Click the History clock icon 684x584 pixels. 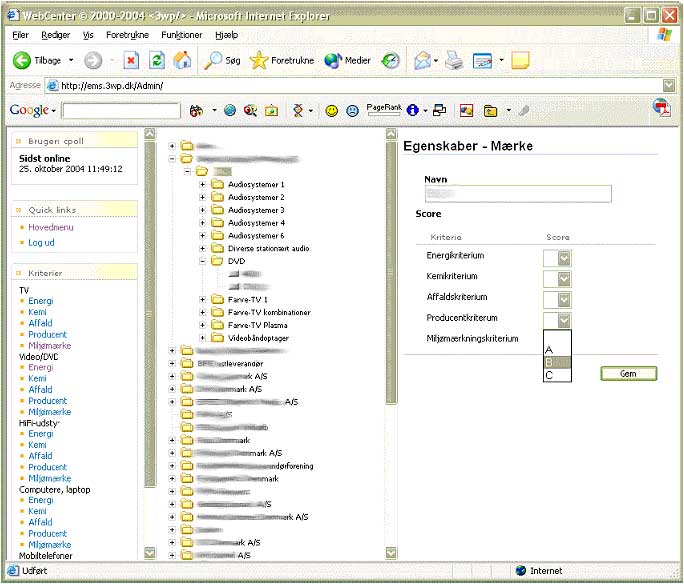coord(390,60)
